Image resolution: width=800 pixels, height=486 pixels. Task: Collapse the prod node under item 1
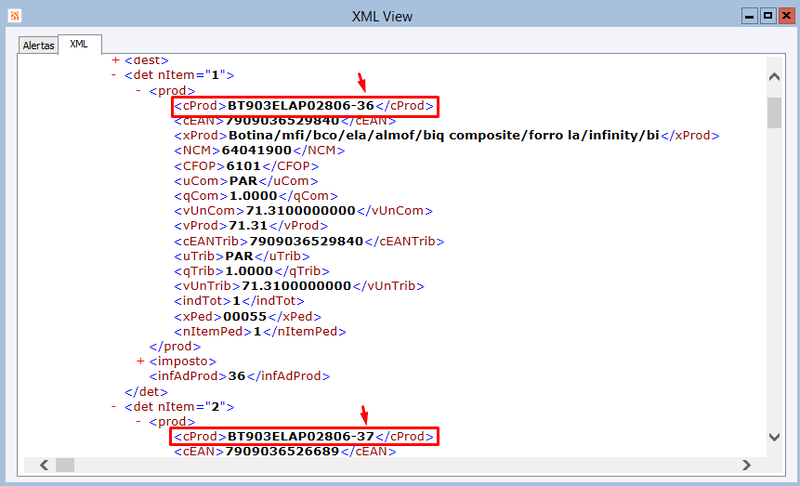tap(138, 90)
